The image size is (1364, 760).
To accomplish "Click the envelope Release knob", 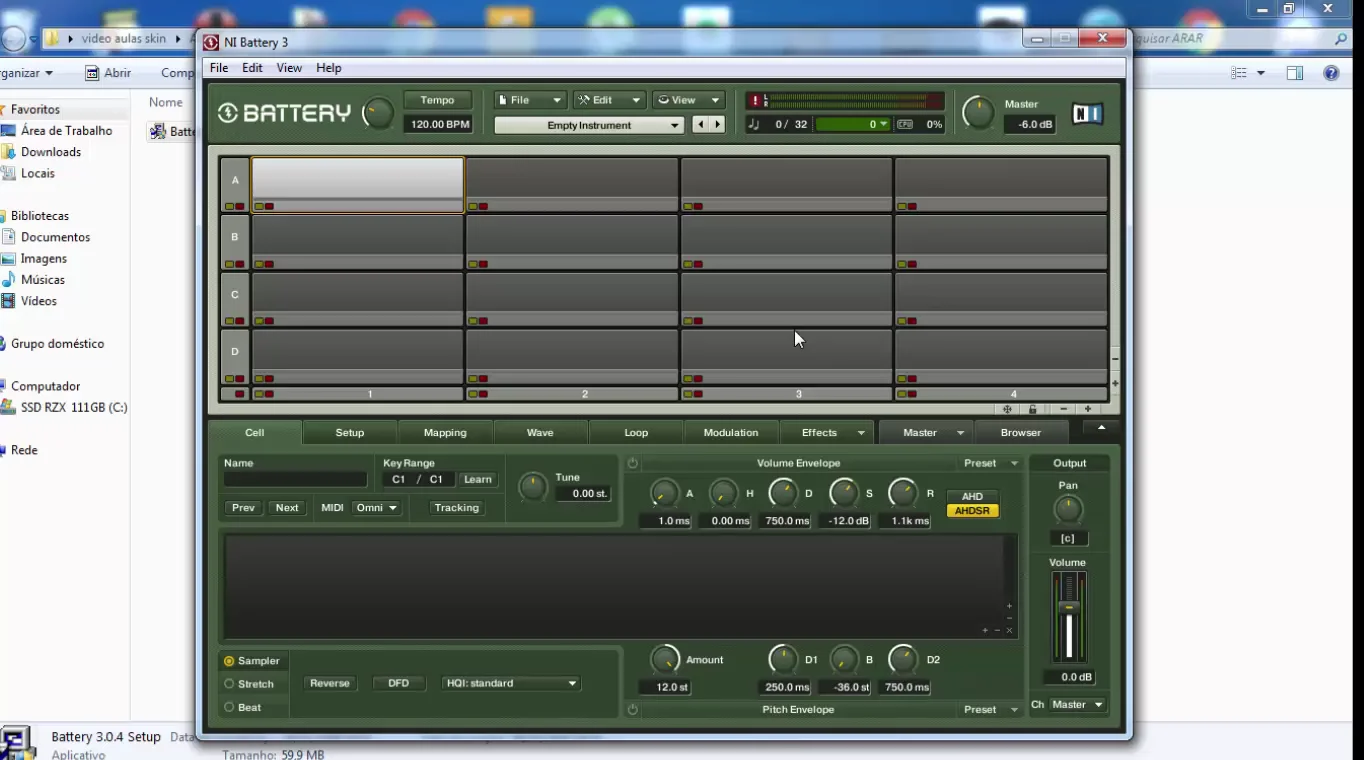I will tap(903, 493).
